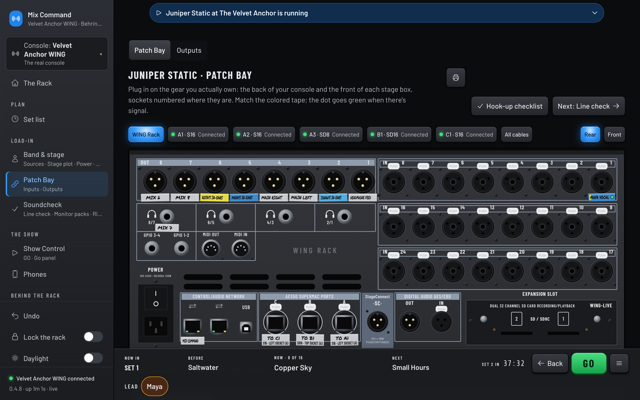Screen dimensions: 640x400
Task: Select XLR output 8 labeled MIX 6
Action: click(x=155, y=181)
